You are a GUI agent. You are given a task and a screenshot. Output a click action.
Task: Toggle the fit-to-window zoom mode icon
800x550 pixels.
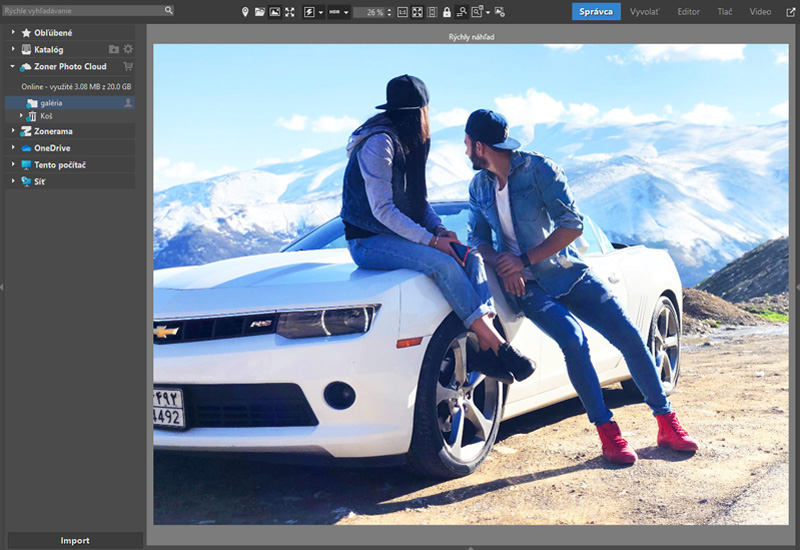click(417, 12)
